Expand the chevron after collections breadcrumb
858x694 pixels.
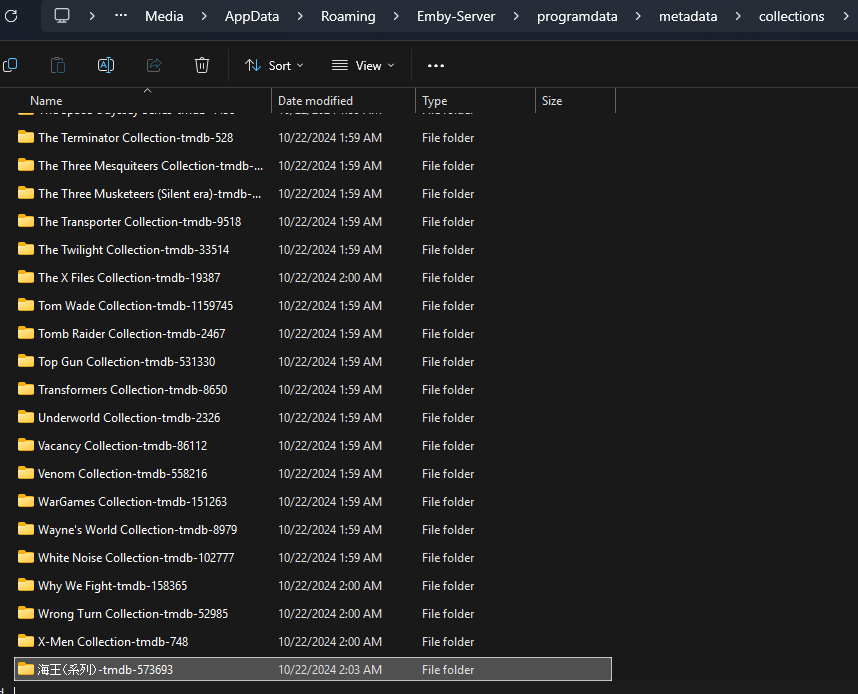(x=844, y=16)
